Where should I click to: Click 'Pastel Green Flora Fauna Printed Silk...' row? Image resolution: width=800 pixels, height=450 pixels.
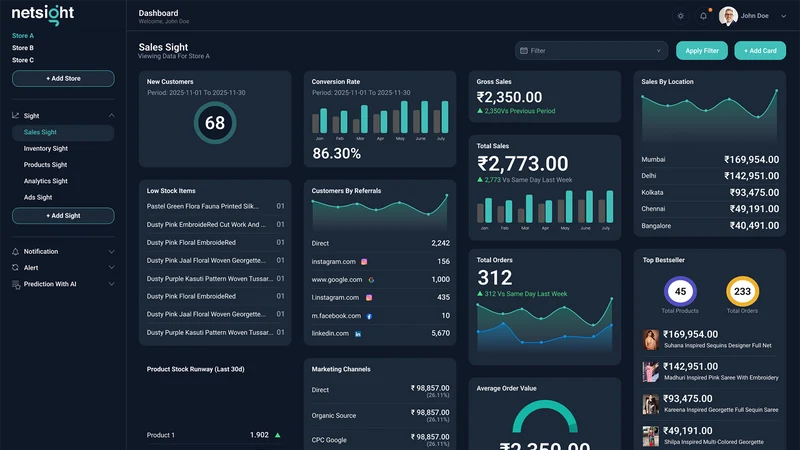(x=215, y=206)
